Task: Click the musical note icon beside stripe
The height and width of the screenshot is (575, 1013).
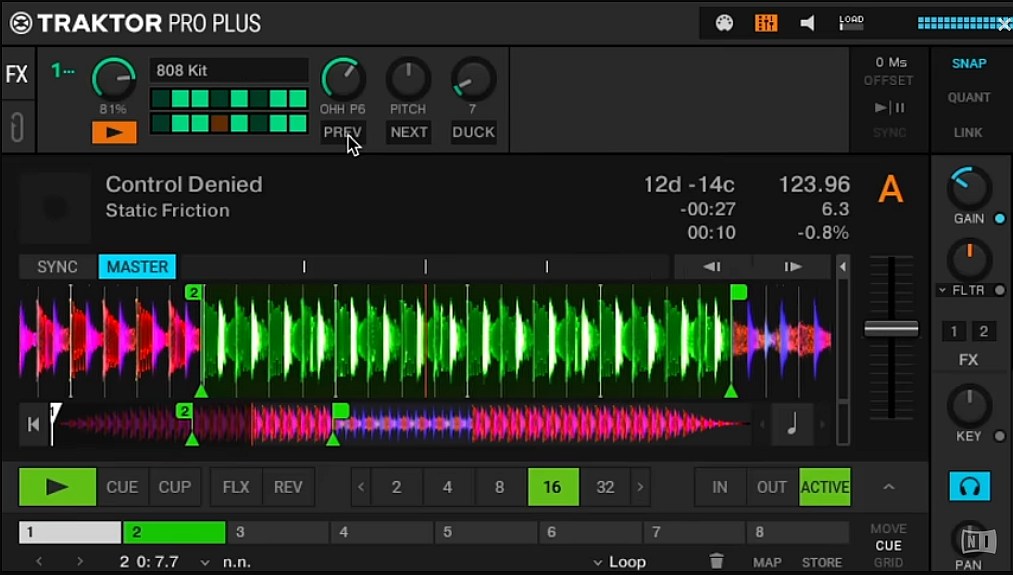Action: coord(792,424)
